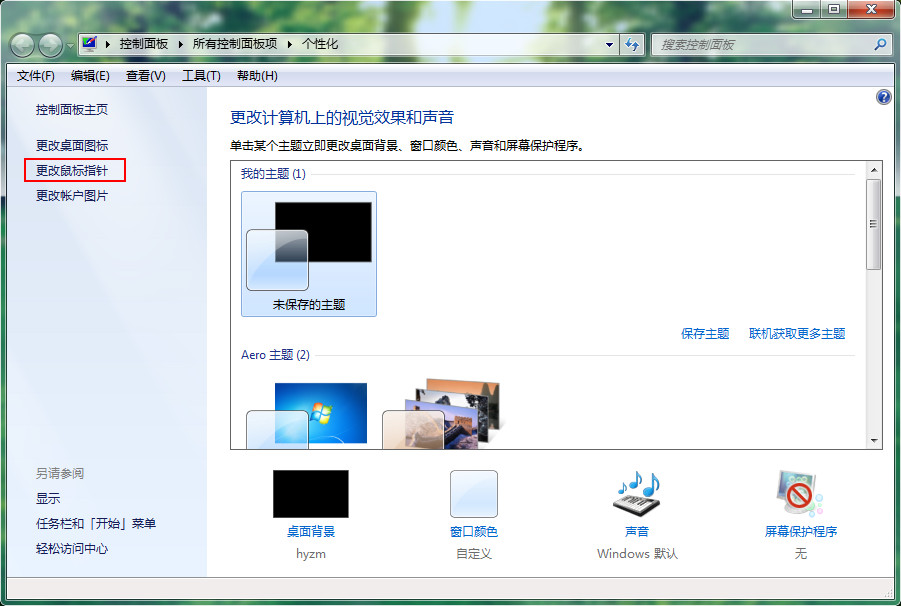Open recent pages dropdown arrow
The height and width of the screenshot is (606, 901).
tap(69, 46)
